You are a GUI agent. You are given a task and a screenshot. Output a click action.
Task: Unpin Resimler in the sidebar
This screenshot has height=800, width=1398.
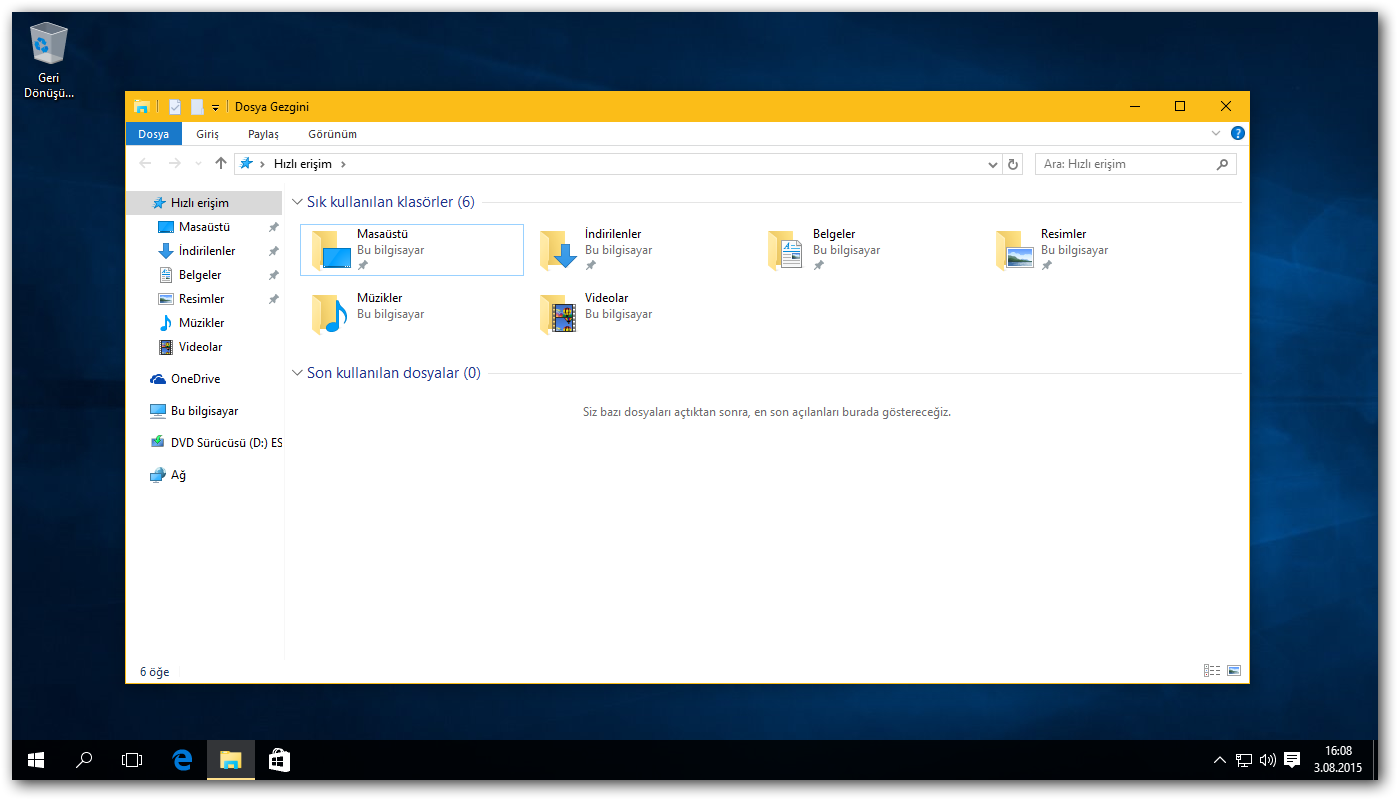[272, 298]
